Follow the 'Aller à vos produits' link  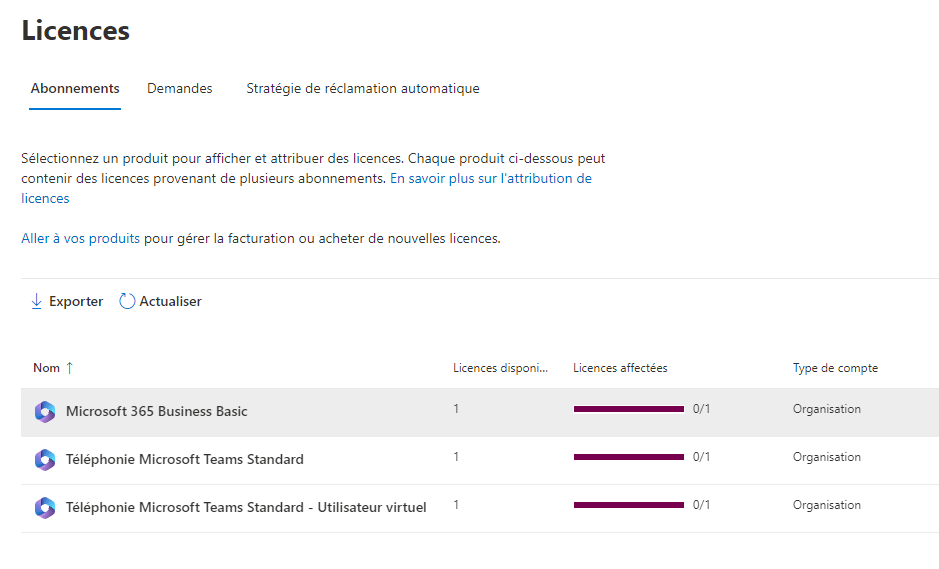pos(80,238)
